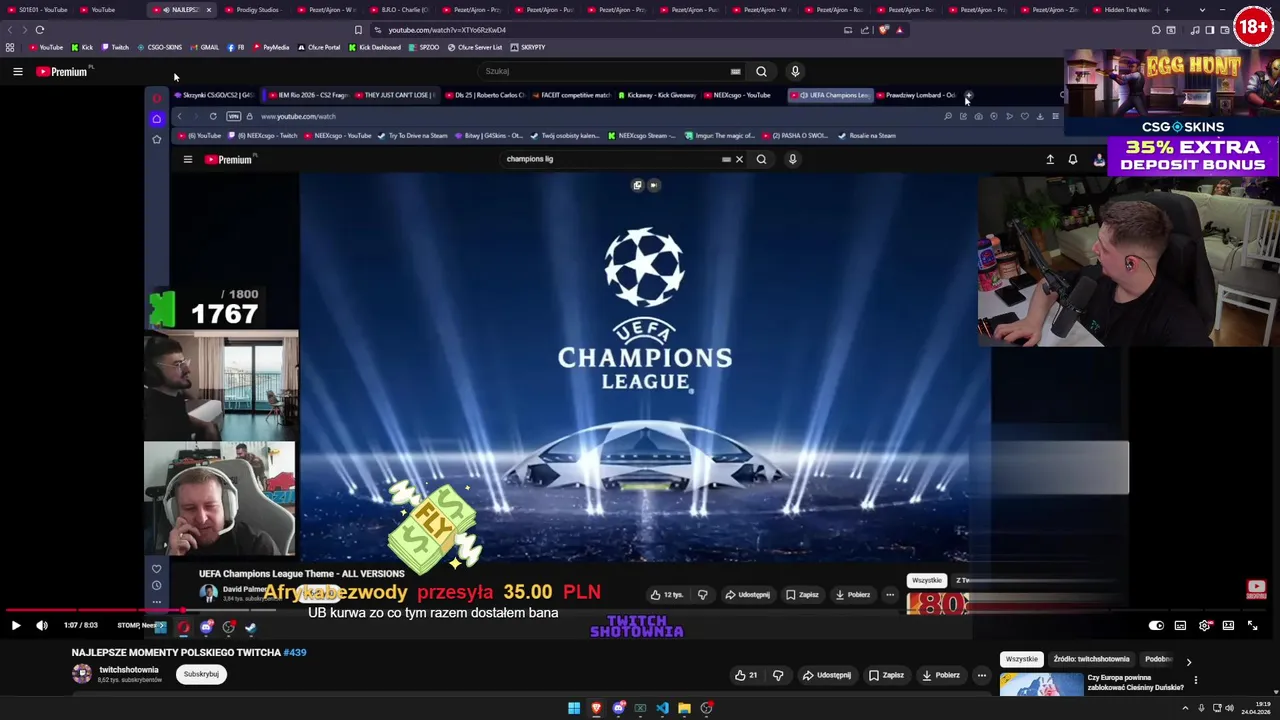Expand filter chips with the right chevron
Screen dimensions: 1280x720
pyautogui.click(x=1188, y=661)
